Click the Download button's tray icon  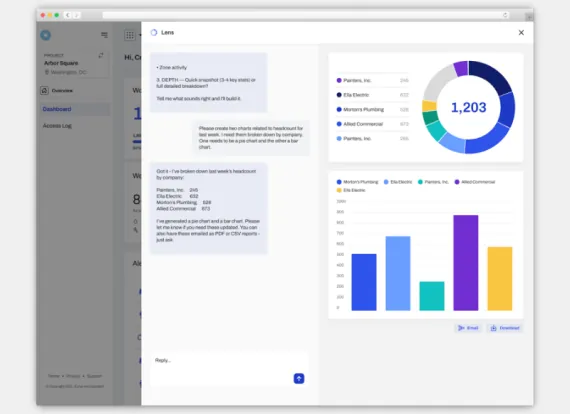pyautogui.click(x=493, y=328)
